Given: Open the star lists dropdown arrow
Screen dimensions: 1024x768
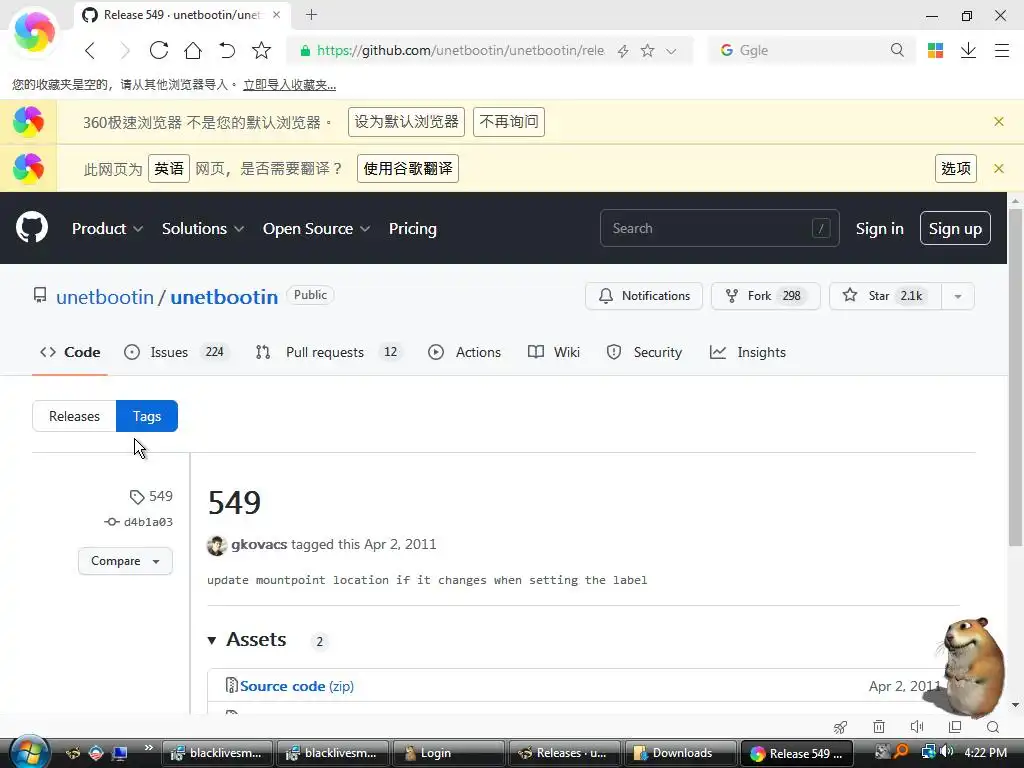Looking at the screenshot, I should [958, 296].
